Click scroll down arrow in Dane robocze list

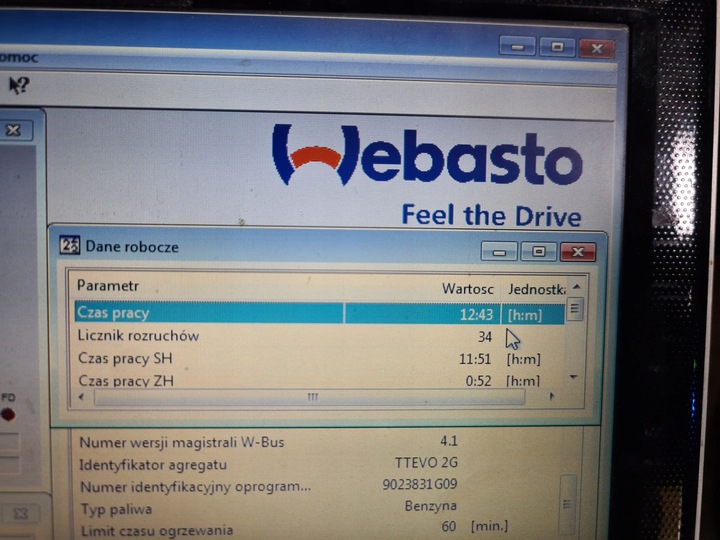574,377
